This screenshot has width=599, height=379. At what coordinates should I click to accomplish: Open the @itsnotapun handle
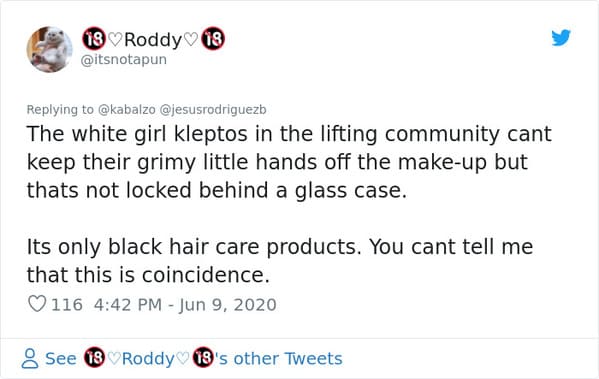123,60
